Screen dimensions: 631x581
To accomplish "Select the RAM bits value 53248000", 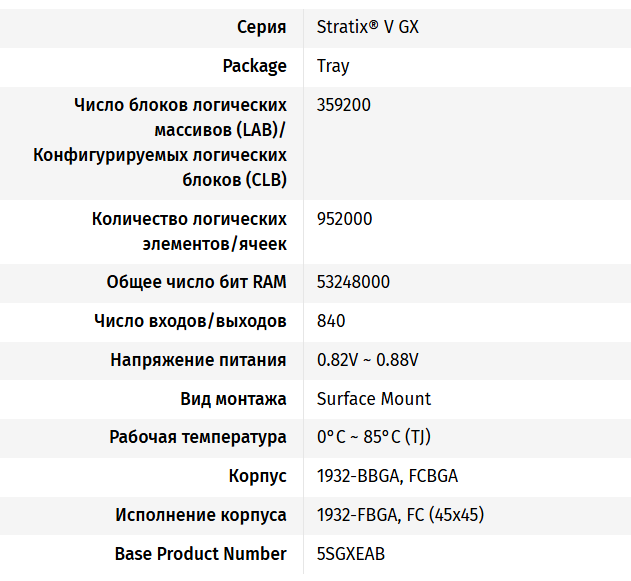I will click(x=353, y=282).
